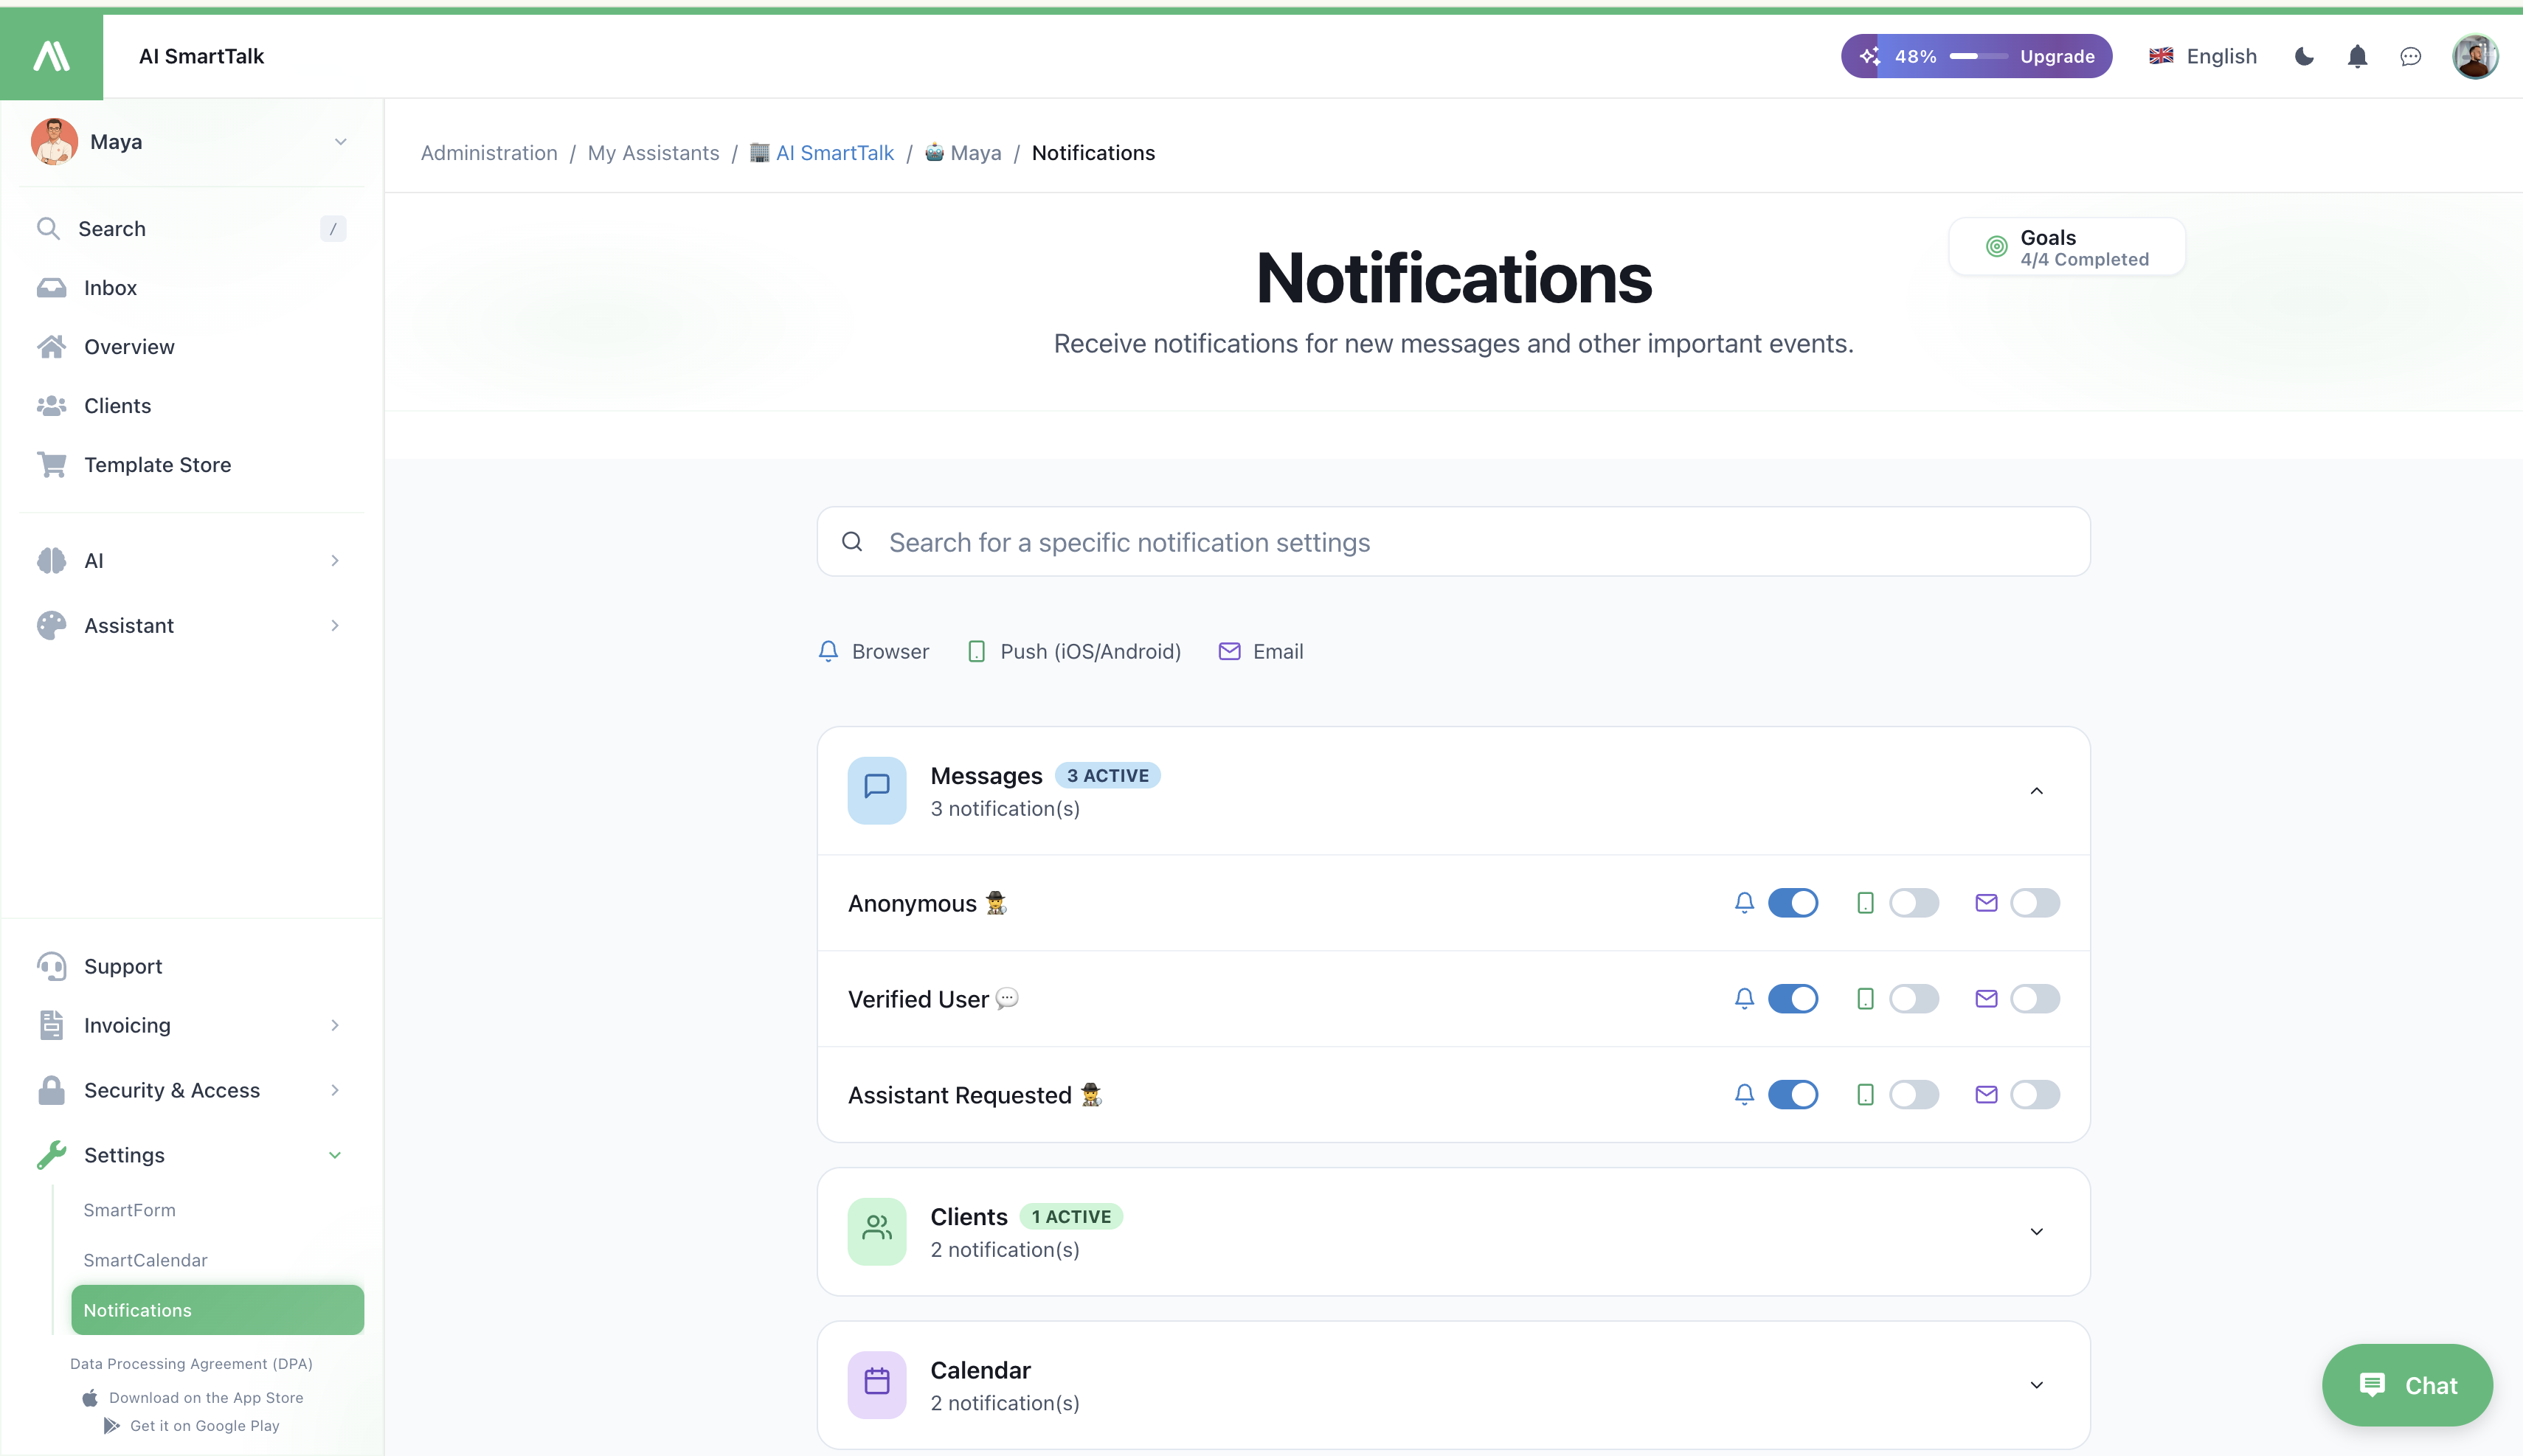
Task: Go to Overview in the sidebar
Action: pos(191,347)
